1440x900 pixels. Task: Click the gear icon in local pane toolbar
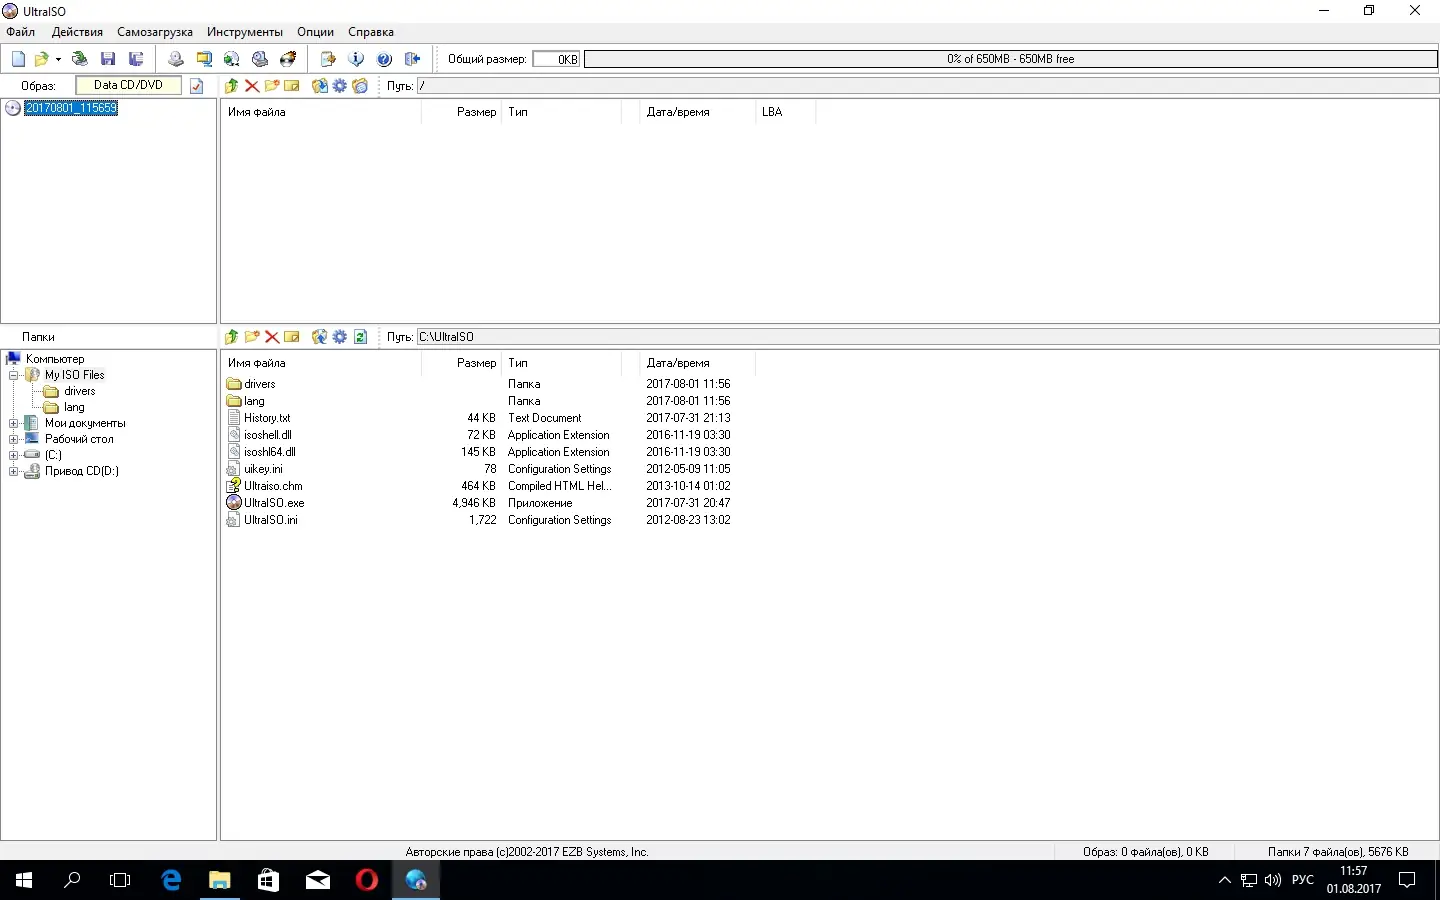click(x=340, y=337)
